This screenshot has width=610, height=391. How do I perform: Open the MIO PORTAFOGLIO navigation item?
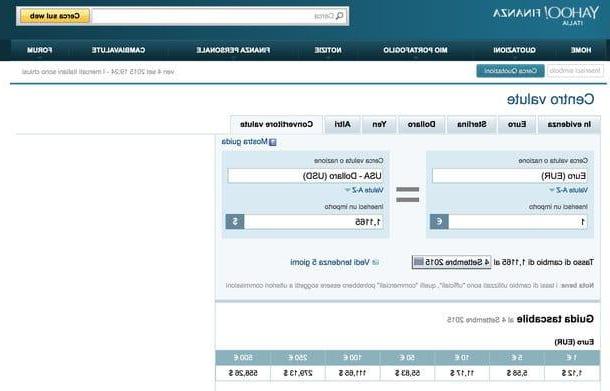415,50
